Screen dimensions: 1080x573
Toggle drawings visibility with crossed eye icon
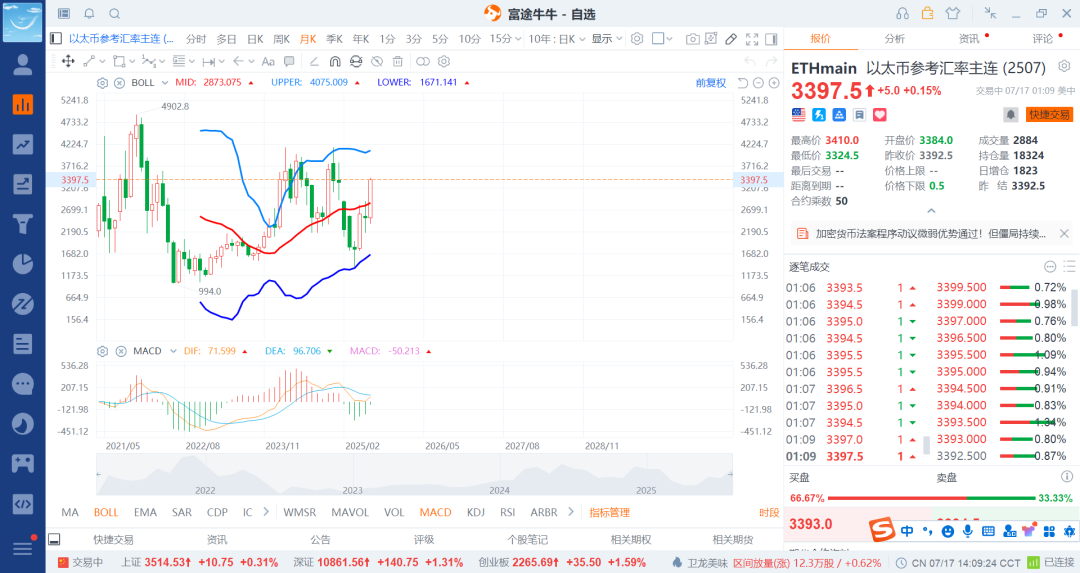pyautogui.click(x=377, y=61)
